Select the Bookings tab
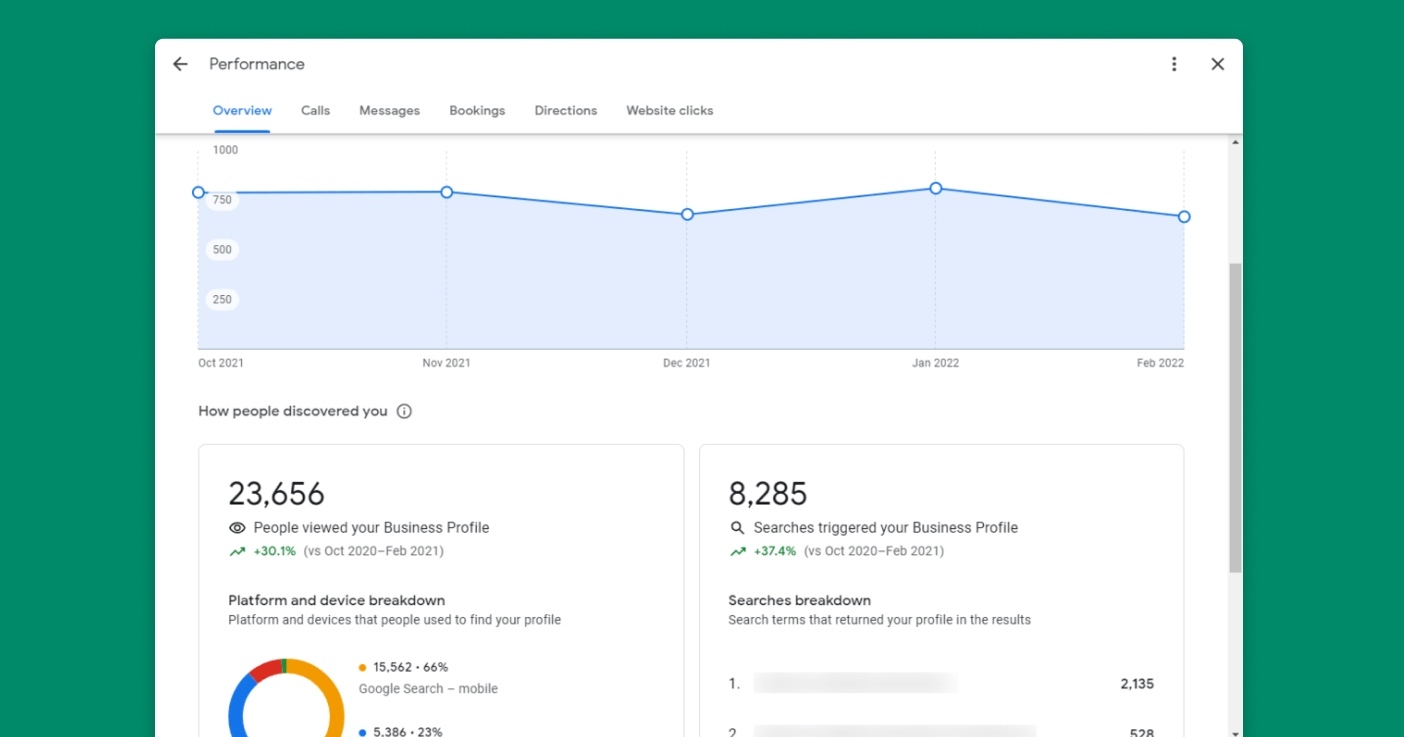The image size is (1404, 737). [x=477, y=110]
